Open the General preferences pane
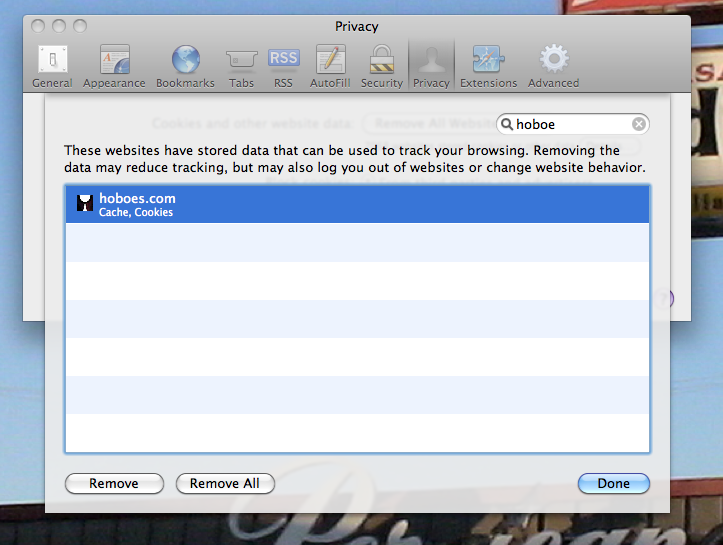The image size is (723, 545). coord(52,65)
